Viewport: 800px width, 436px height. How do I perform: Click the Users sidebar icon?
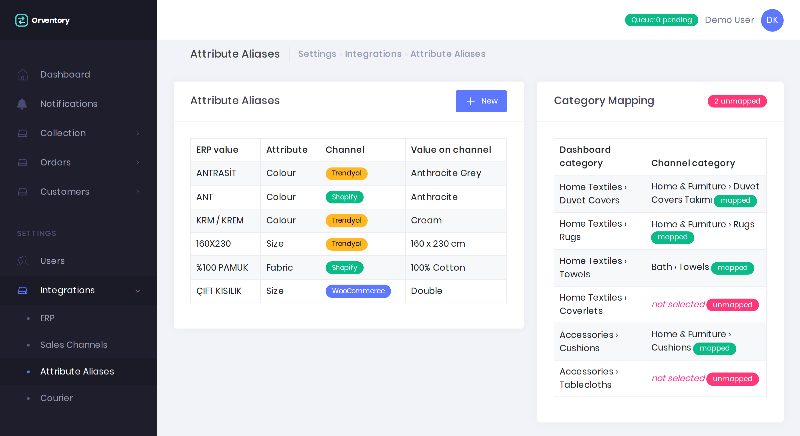click(22, 261)
